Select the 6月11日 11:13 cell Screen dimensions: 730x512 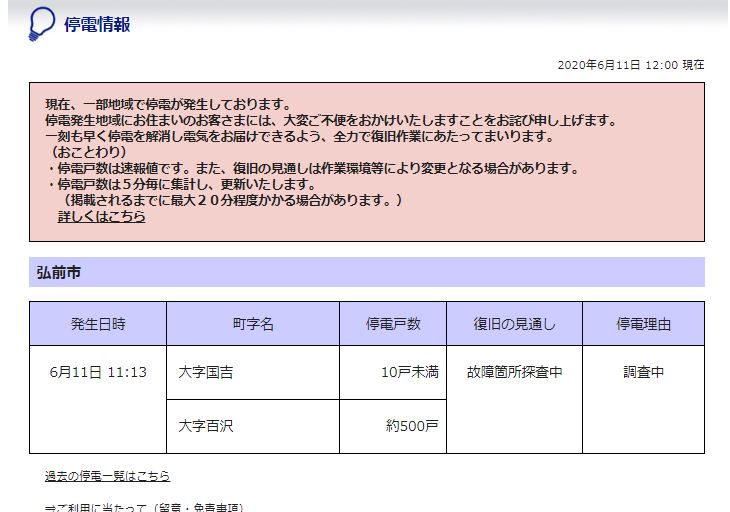pos(98,399)
